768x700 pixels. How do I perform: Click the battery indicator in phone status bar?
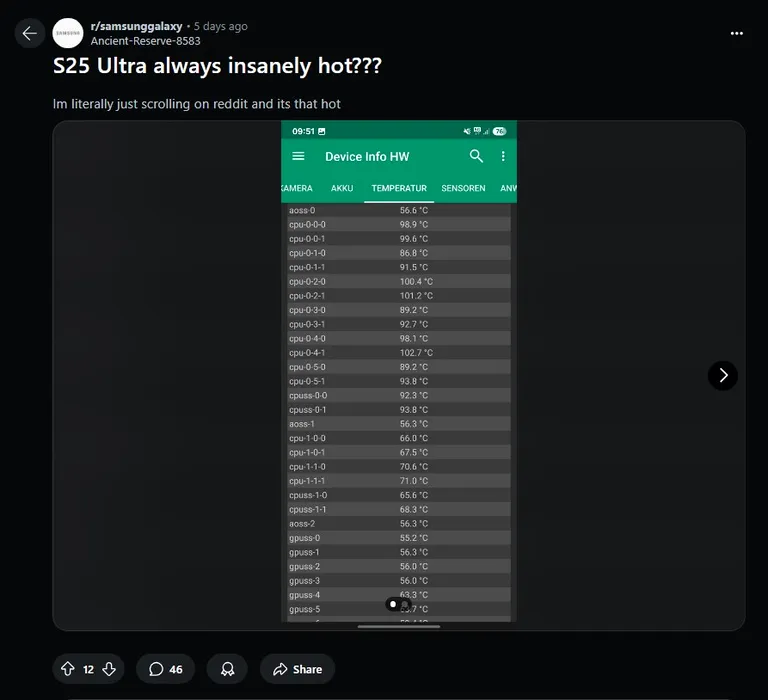(500, 131)
